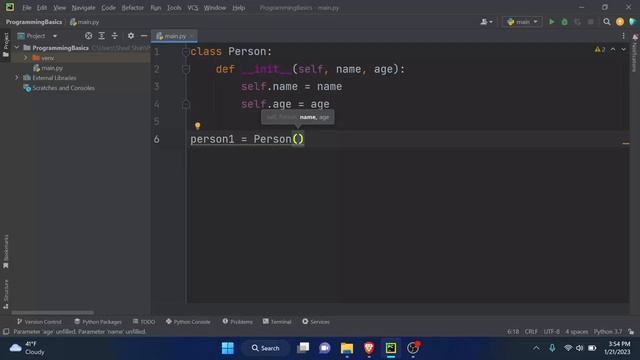Image resolution: width=640 pixels, height=360 pixels.
Task: Select main.py in the project tree
Action: click(x=52, y=68)
